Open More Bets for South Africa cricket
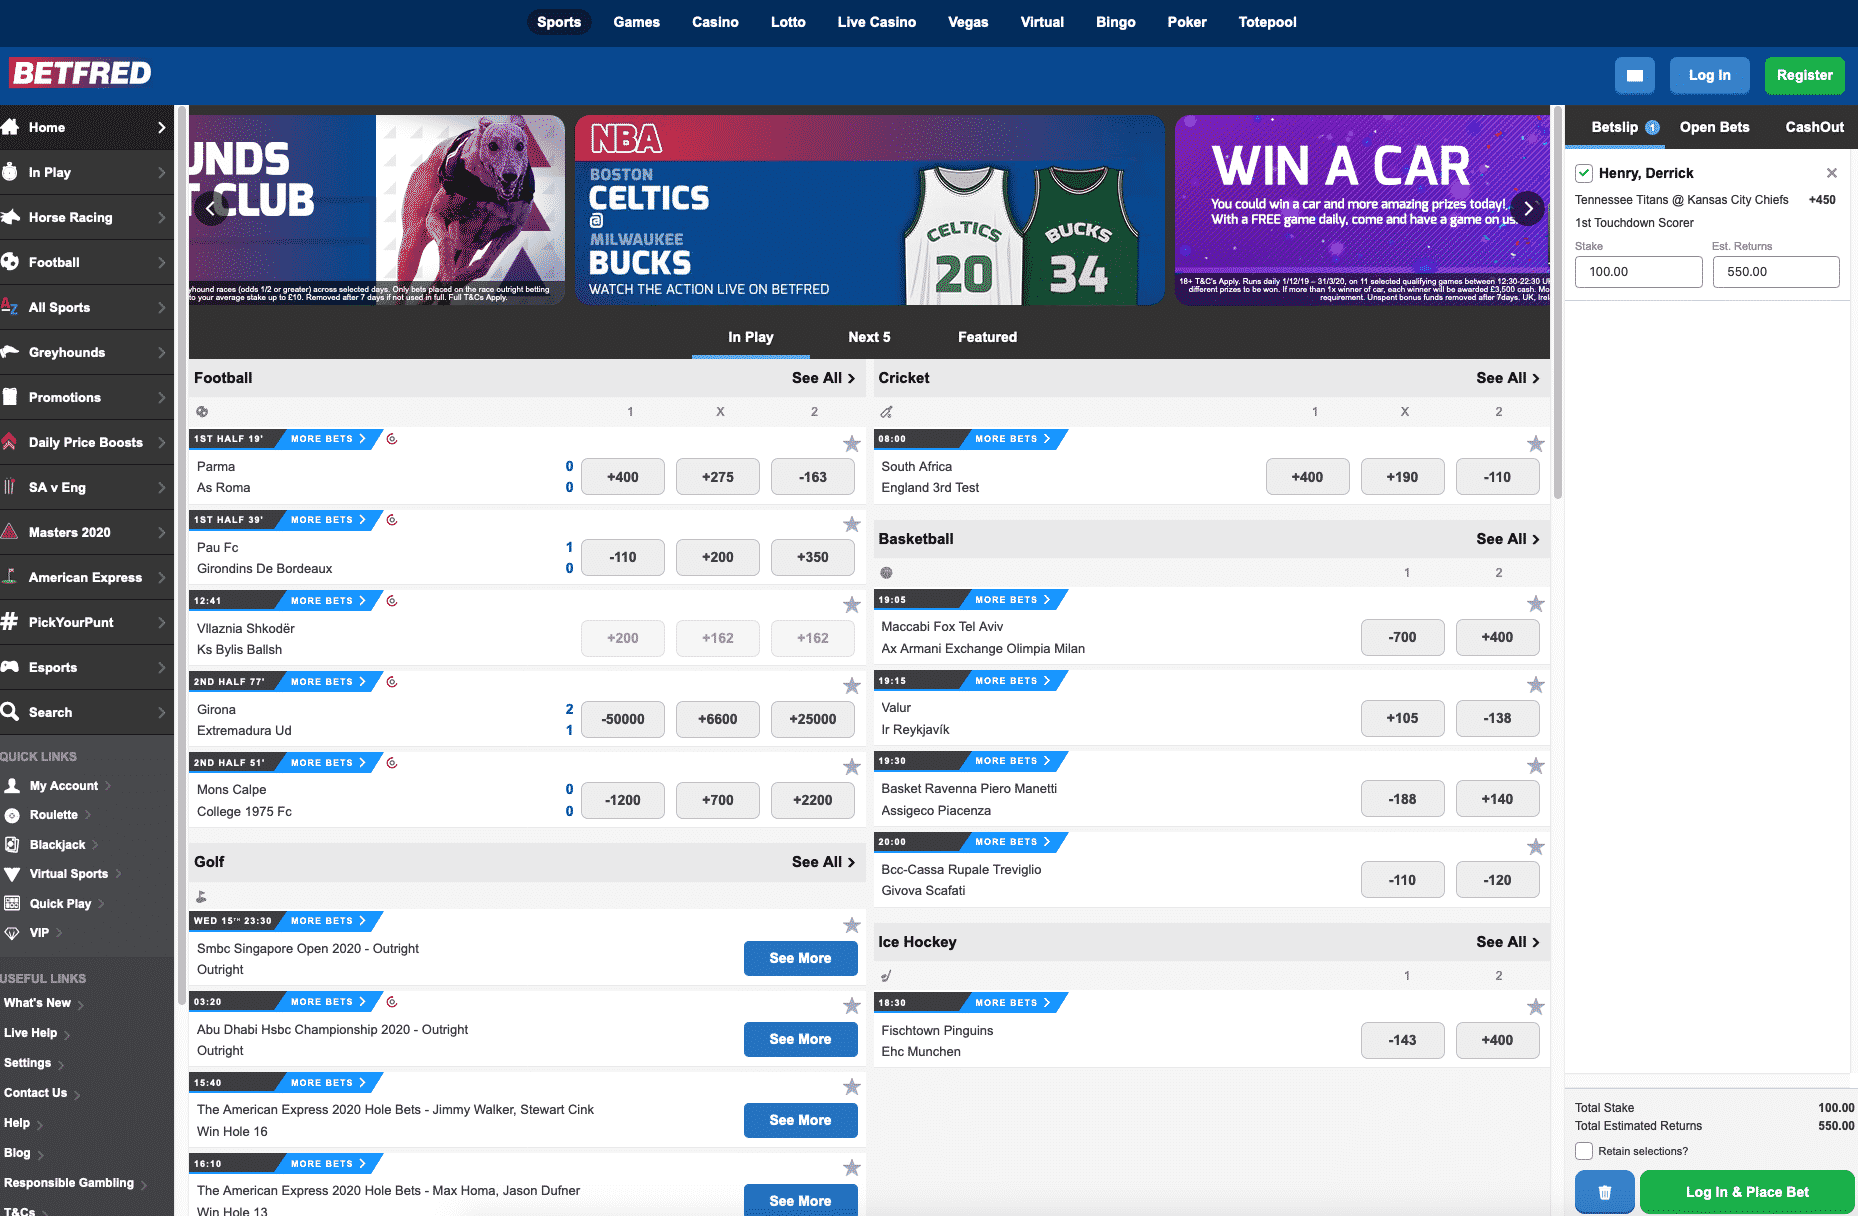1858x1216 pixels. click(1012, 439)
